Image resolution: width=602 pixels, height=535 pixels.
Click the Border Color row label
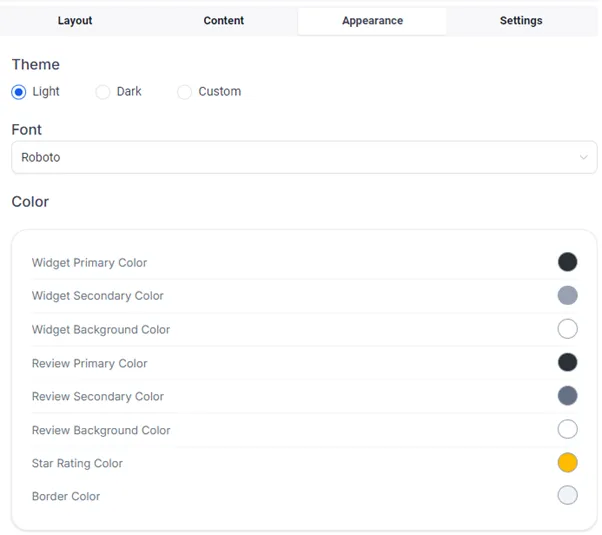66,496
